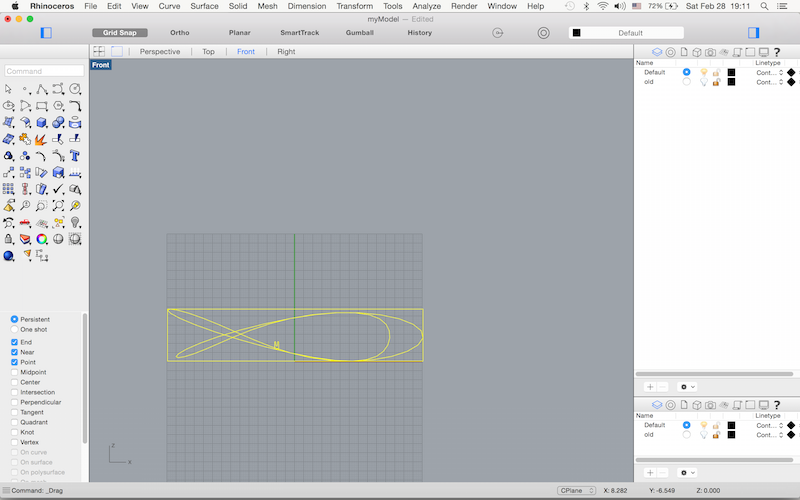Click the checkmark Check tool
The image size is (800, 500).
pos(58,189)
